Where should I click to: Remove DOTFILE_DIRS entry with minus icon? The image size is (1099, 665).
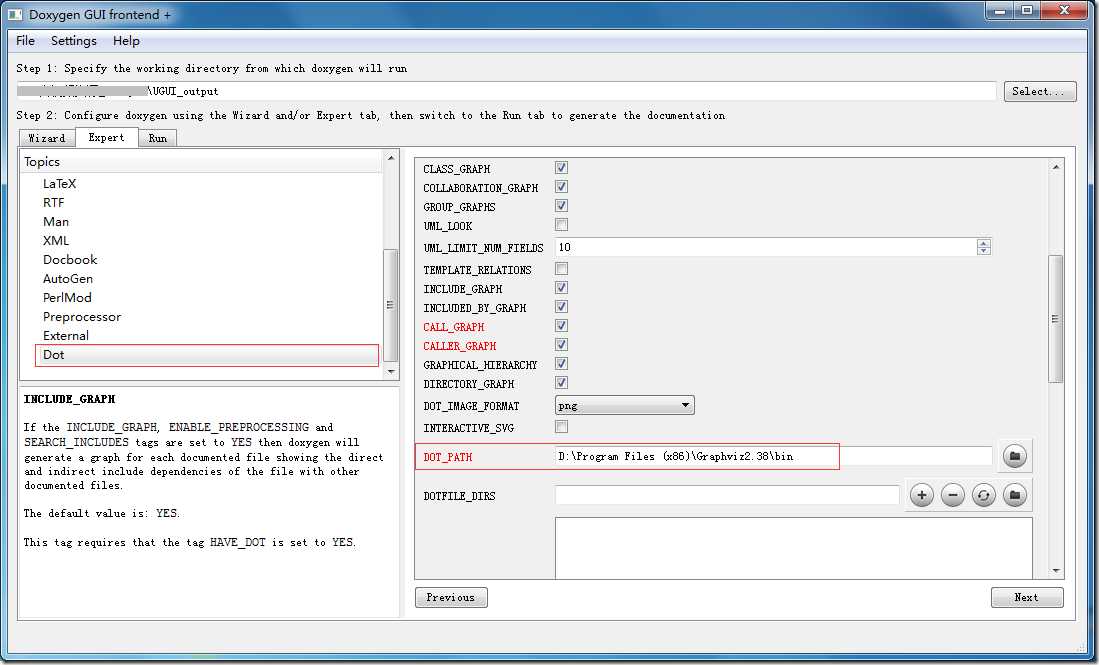[953, 495]
